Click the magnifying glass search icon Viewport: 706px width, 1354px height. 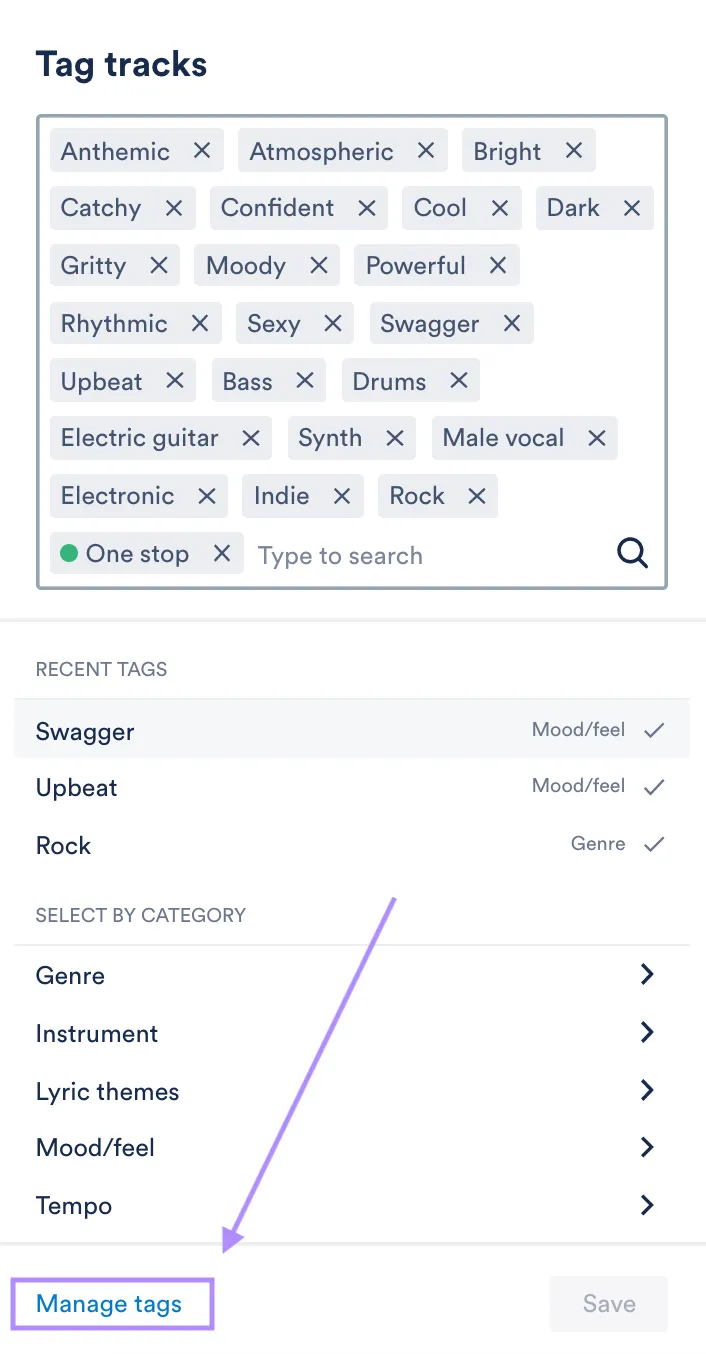click(632, 553)
